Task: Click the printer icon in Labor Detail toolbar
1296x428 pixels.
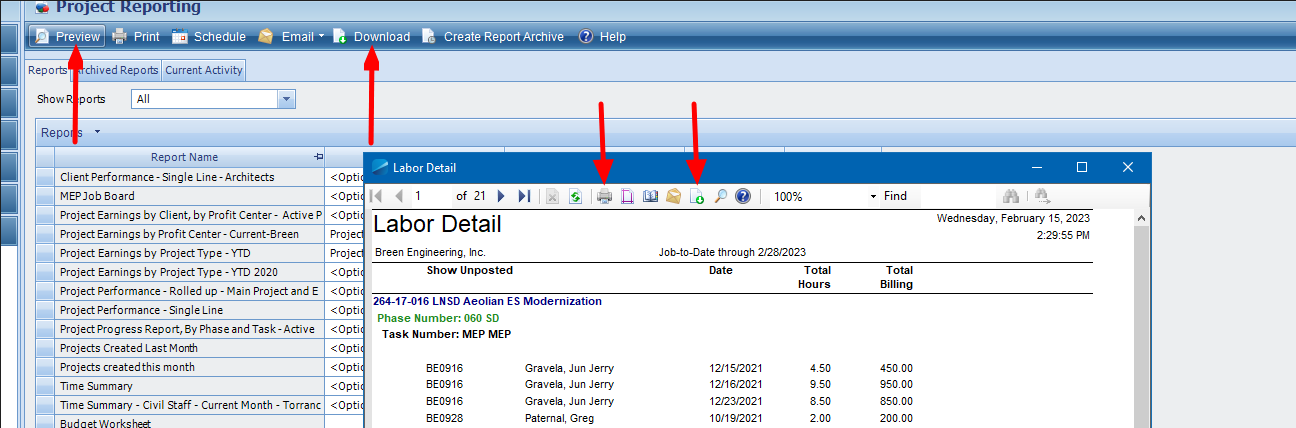Action: [x=605, y=196]
